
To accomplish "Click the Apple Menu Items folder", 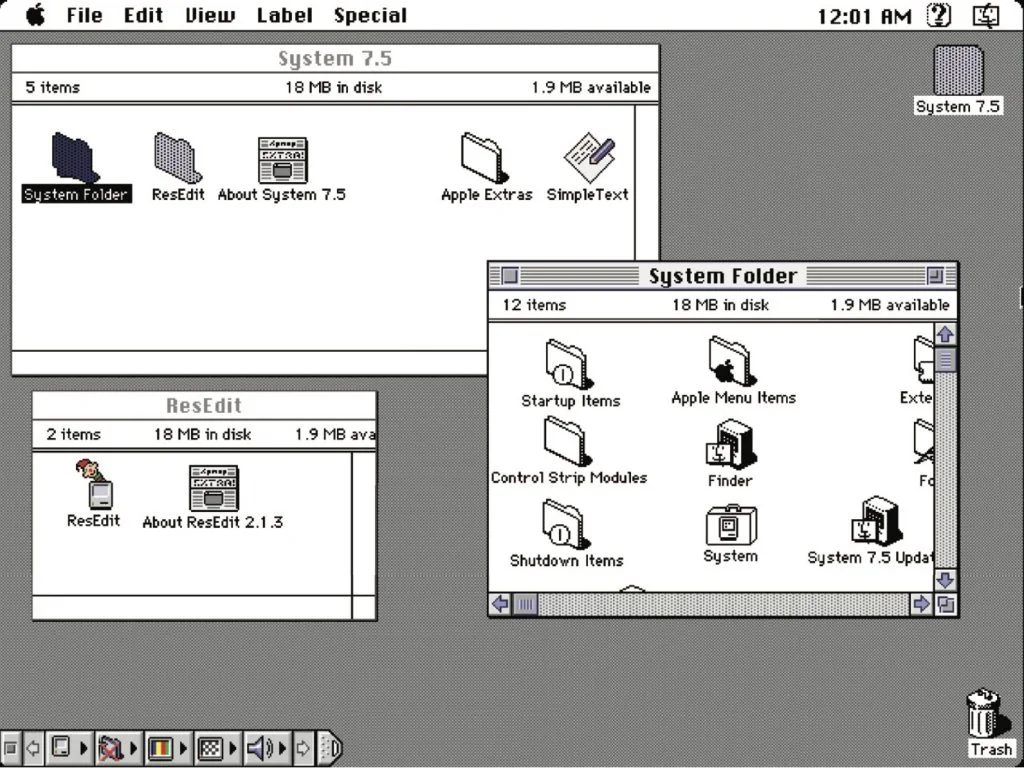I will 731,361.
